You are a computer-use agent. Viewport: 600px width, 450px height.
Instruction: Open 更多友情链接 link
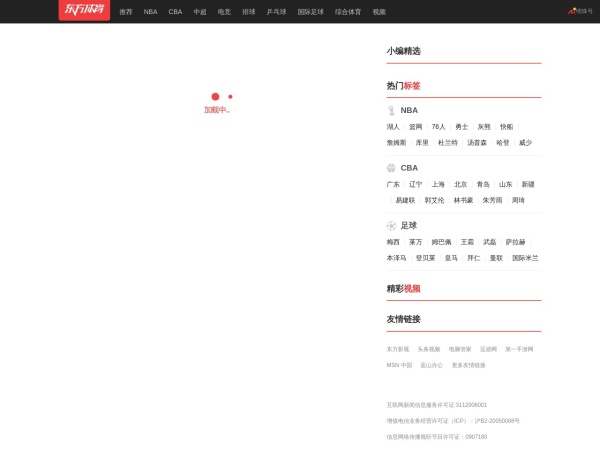pos(469,365)
